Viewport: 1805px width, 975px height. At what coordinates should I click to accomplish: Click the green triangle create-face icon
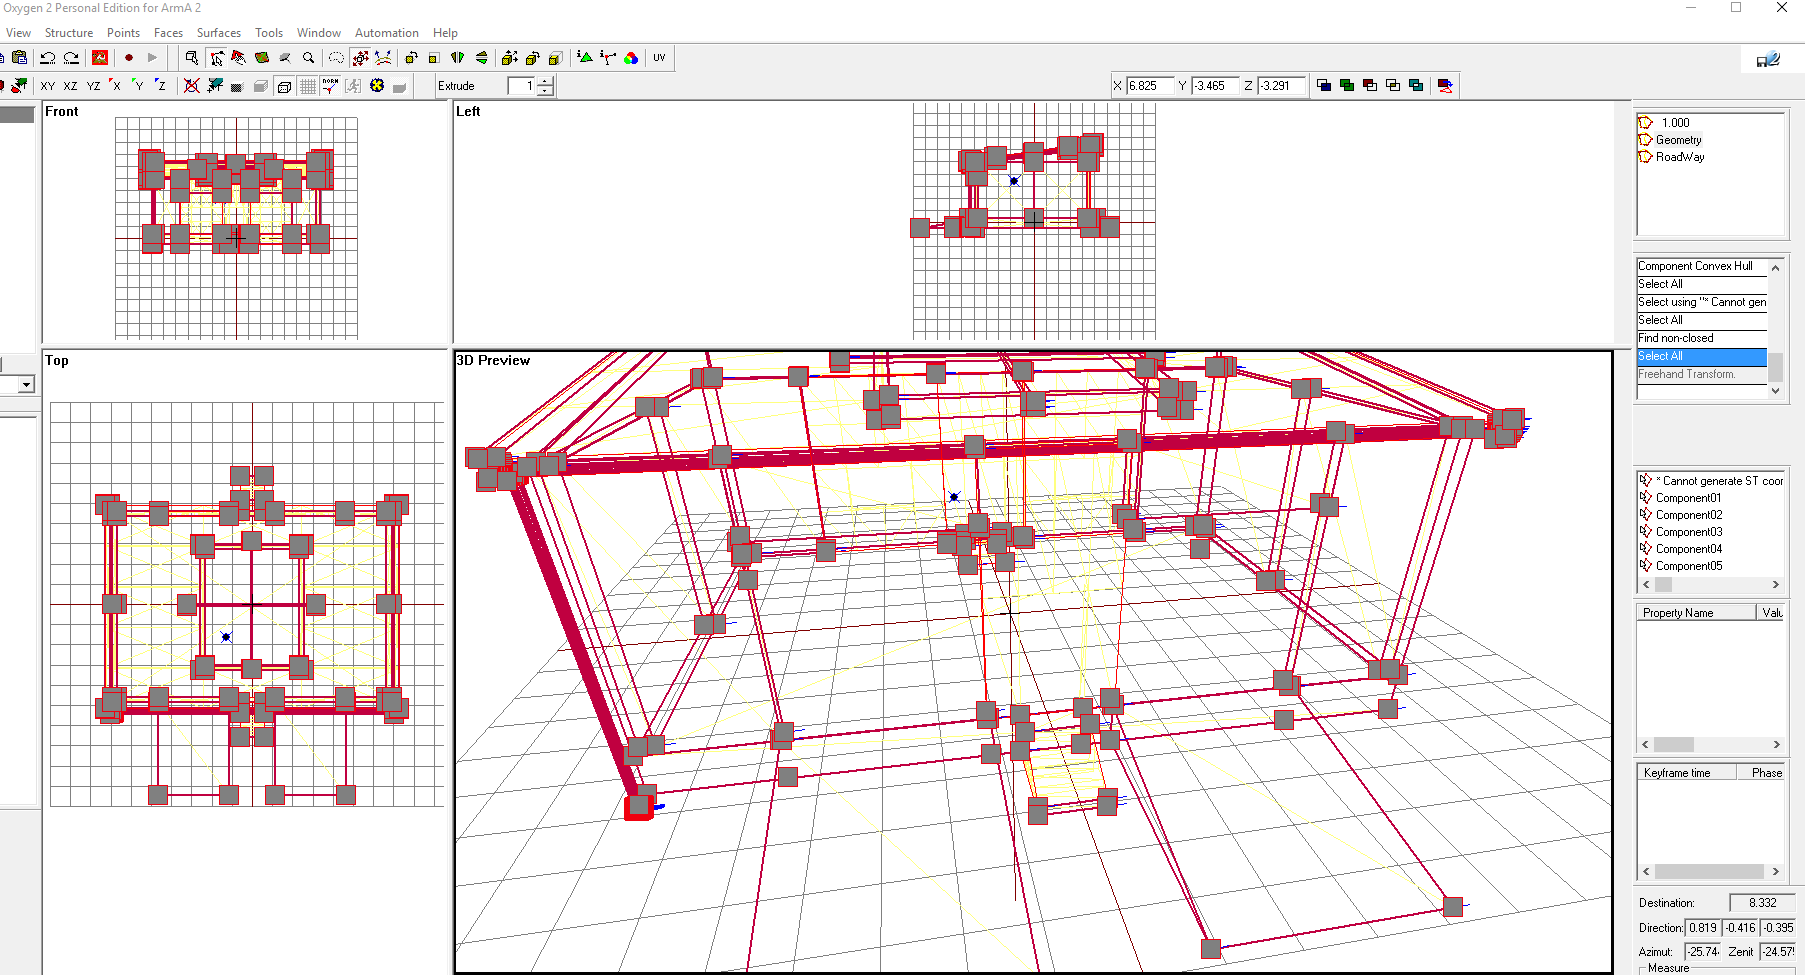click(x=585, y=58)
